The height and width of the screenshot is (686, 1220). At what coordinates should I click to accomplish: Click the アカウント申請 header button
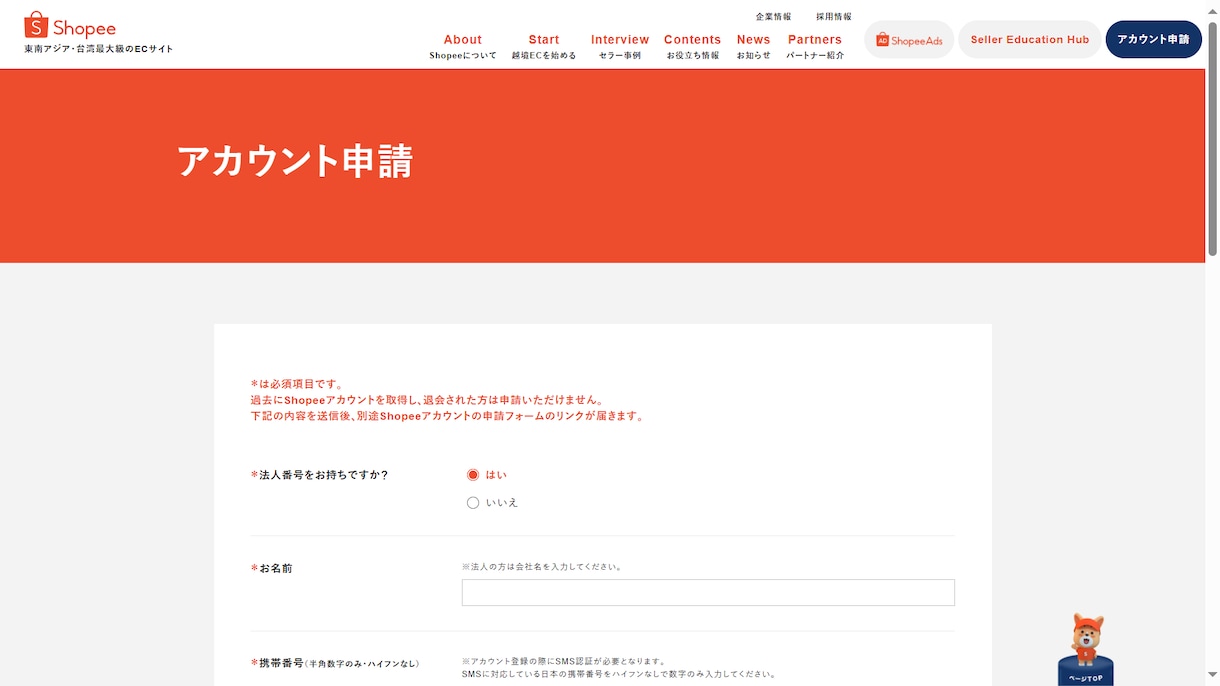click(x=1153, y=40)
